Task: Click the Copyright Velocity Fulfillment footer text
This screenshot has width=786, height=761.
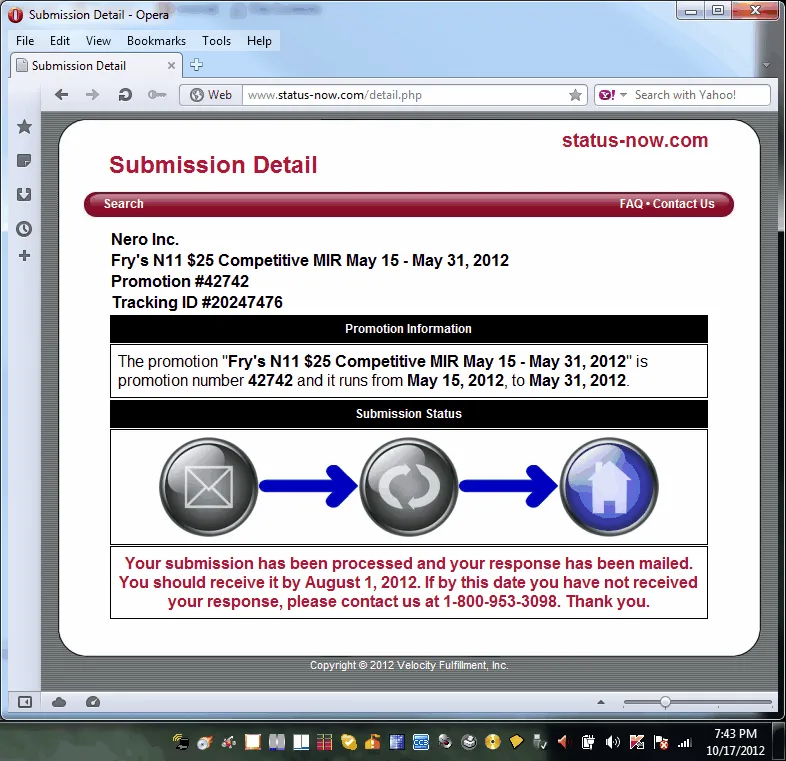Action: click(409, 665)
